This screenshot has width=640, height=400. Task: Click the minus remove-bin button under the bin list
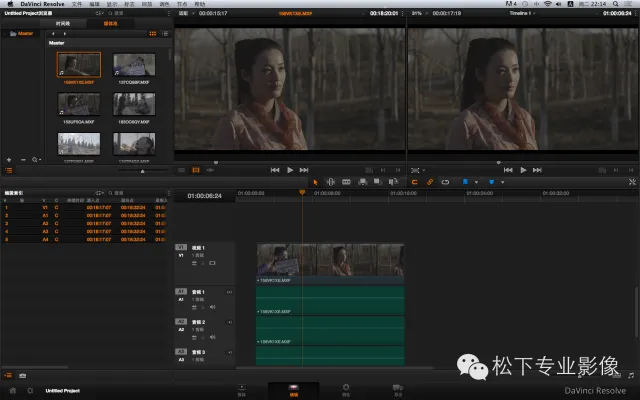(23, 160)
